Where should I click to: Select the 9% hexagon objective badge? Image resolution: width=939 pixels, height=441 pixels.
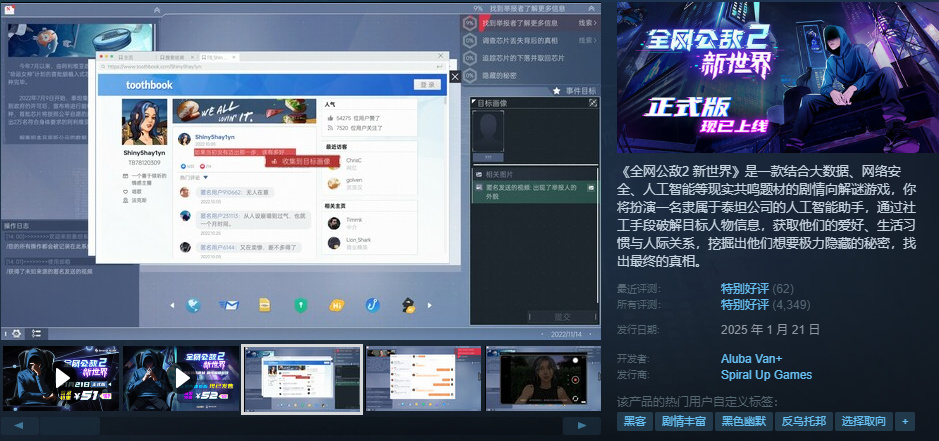(470, 23)
